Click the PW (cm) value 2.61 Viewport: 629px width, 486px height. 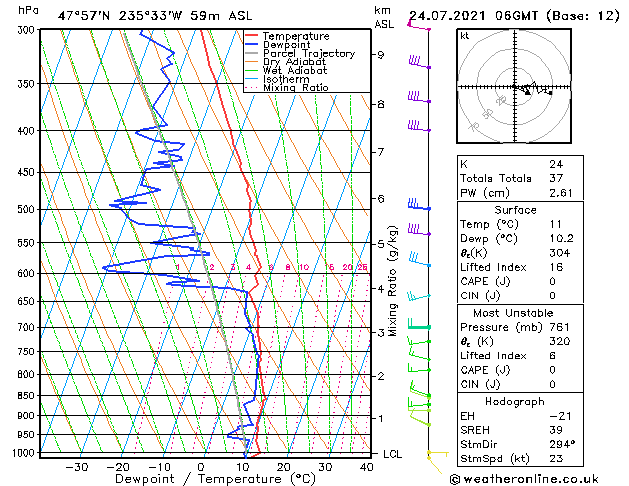click(561, 193)
